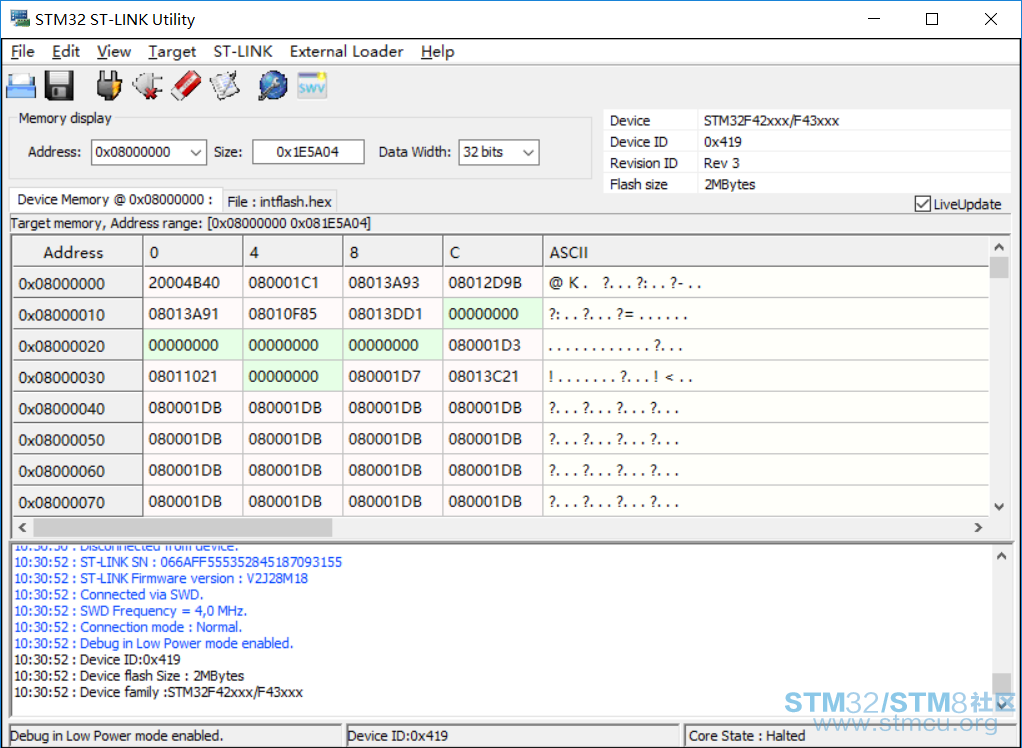Click the memory table scroll right arrow
This screenshot has width=1022, height=748.
978,527
